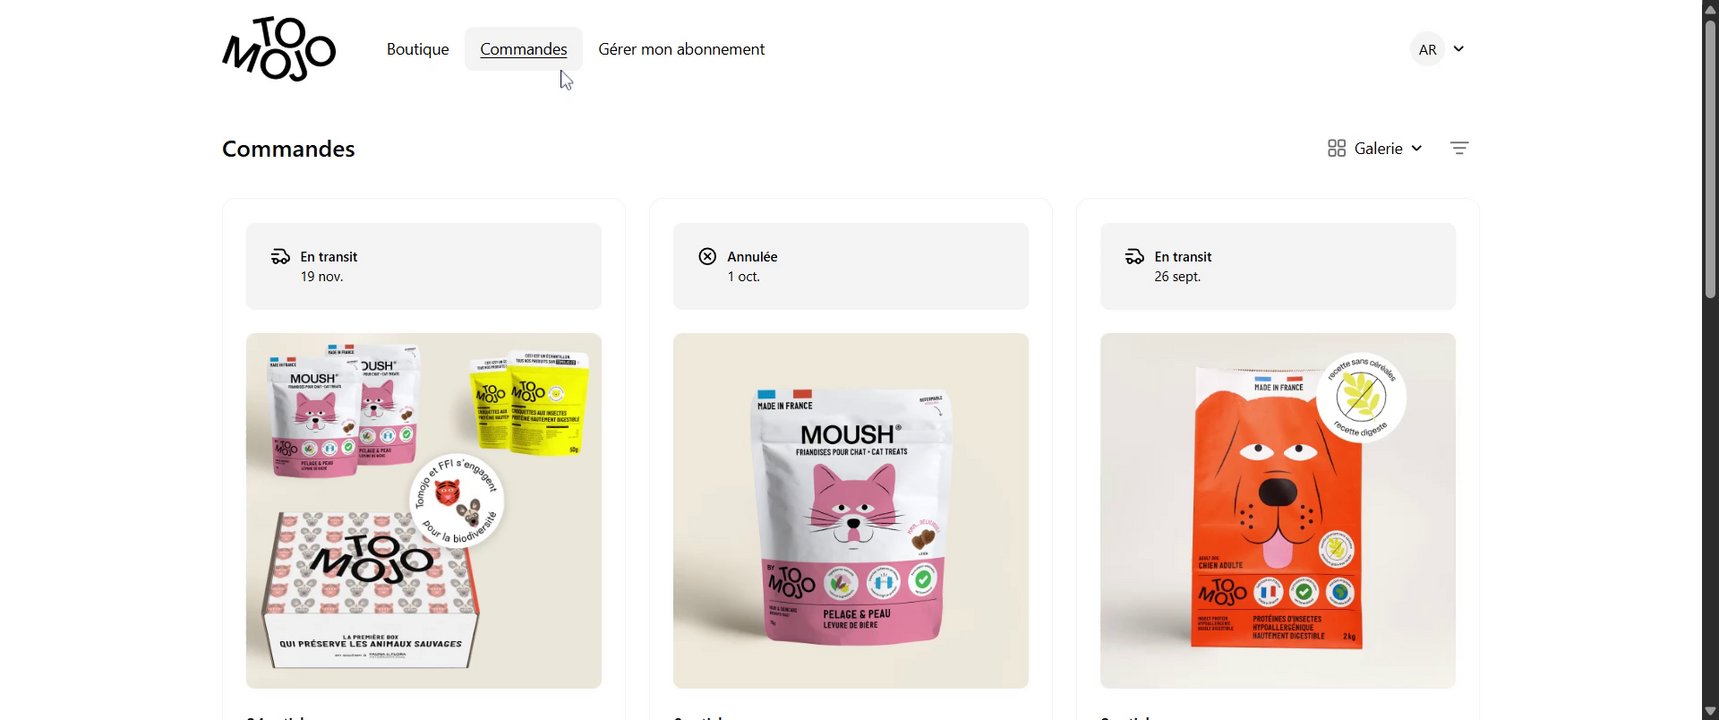Go to the Boutique tab

tap(418, 49)
